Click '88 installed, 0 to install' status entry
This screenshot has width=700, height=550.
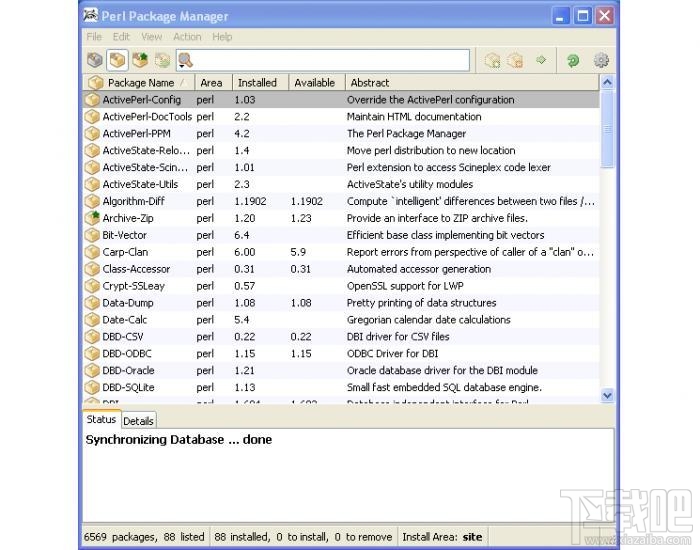(303, 537)
